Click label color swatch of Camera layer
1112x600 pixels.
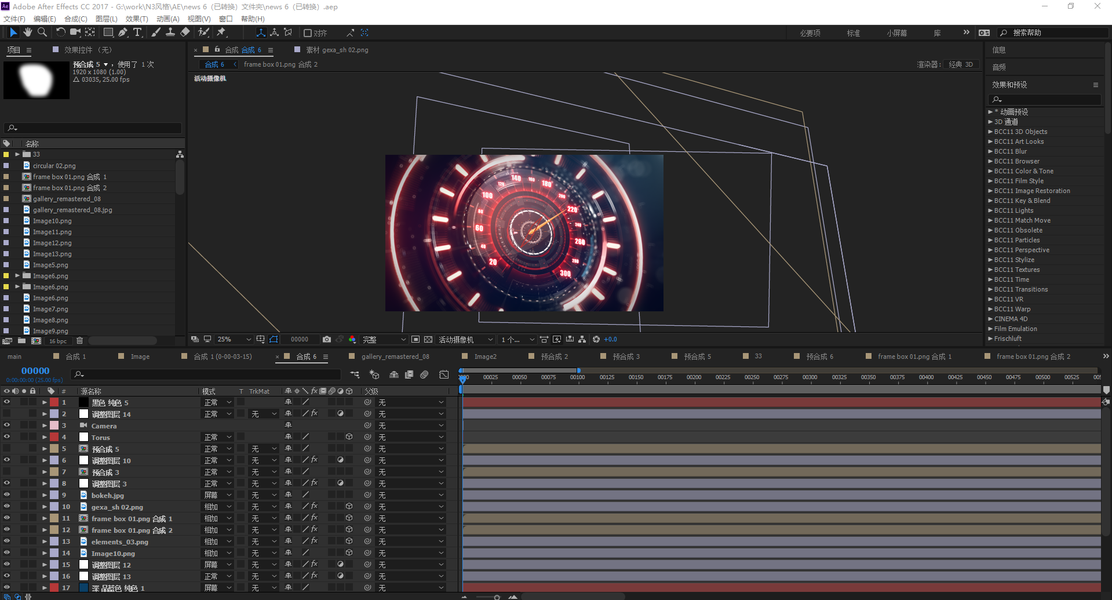click(54, 426)
